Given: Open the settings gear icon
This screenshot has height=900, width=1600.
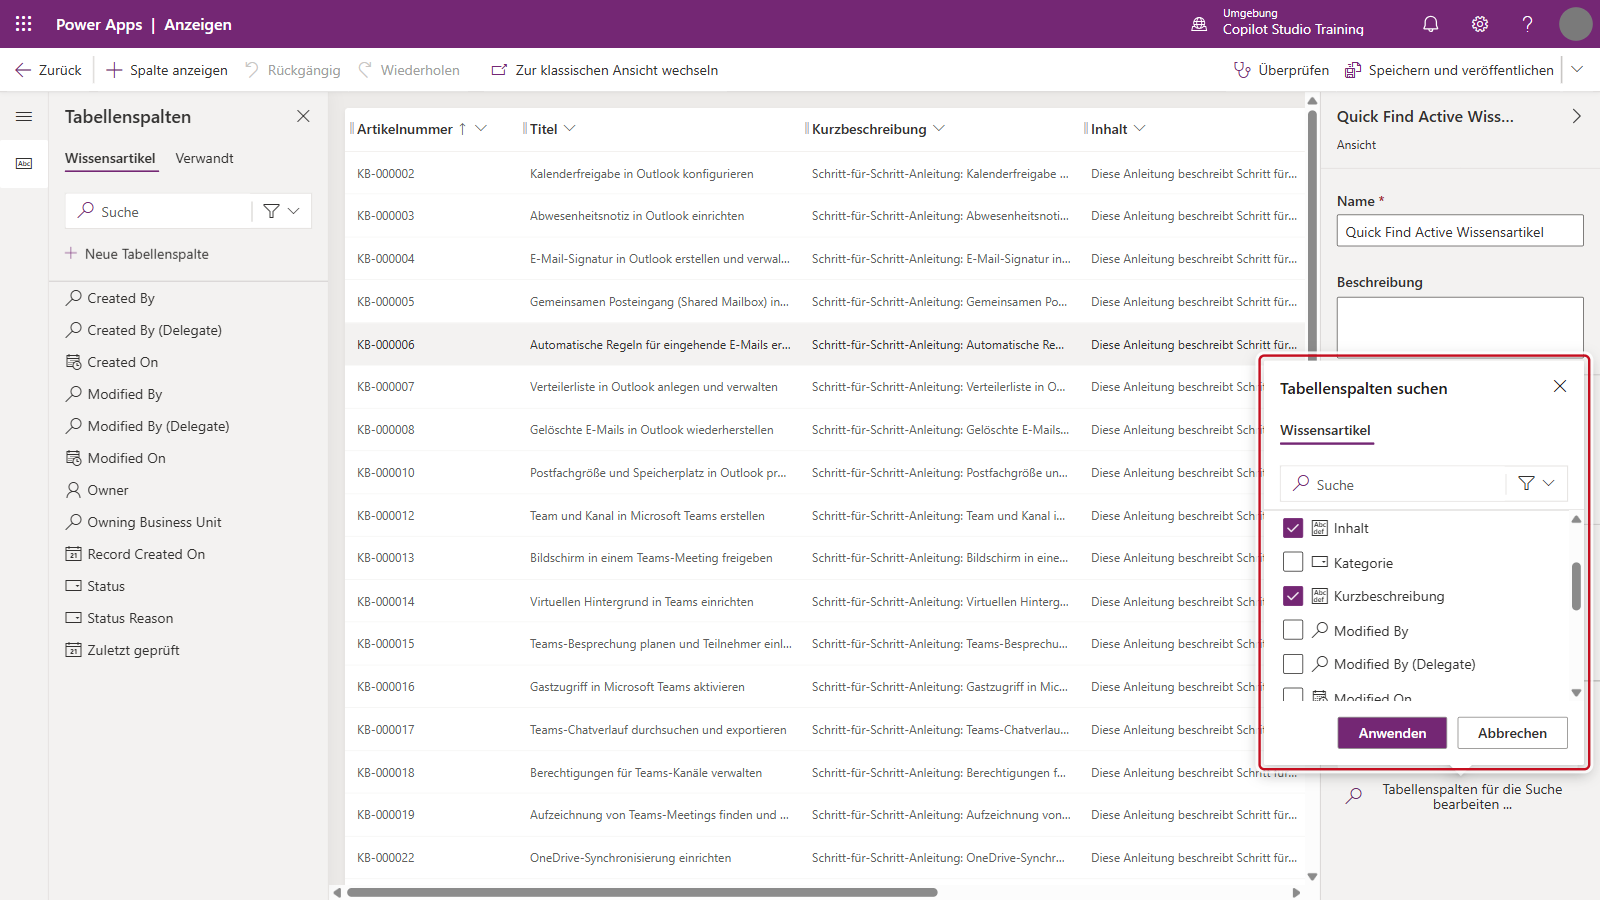Looking at the screenshot, I should tap(1480, 24).
